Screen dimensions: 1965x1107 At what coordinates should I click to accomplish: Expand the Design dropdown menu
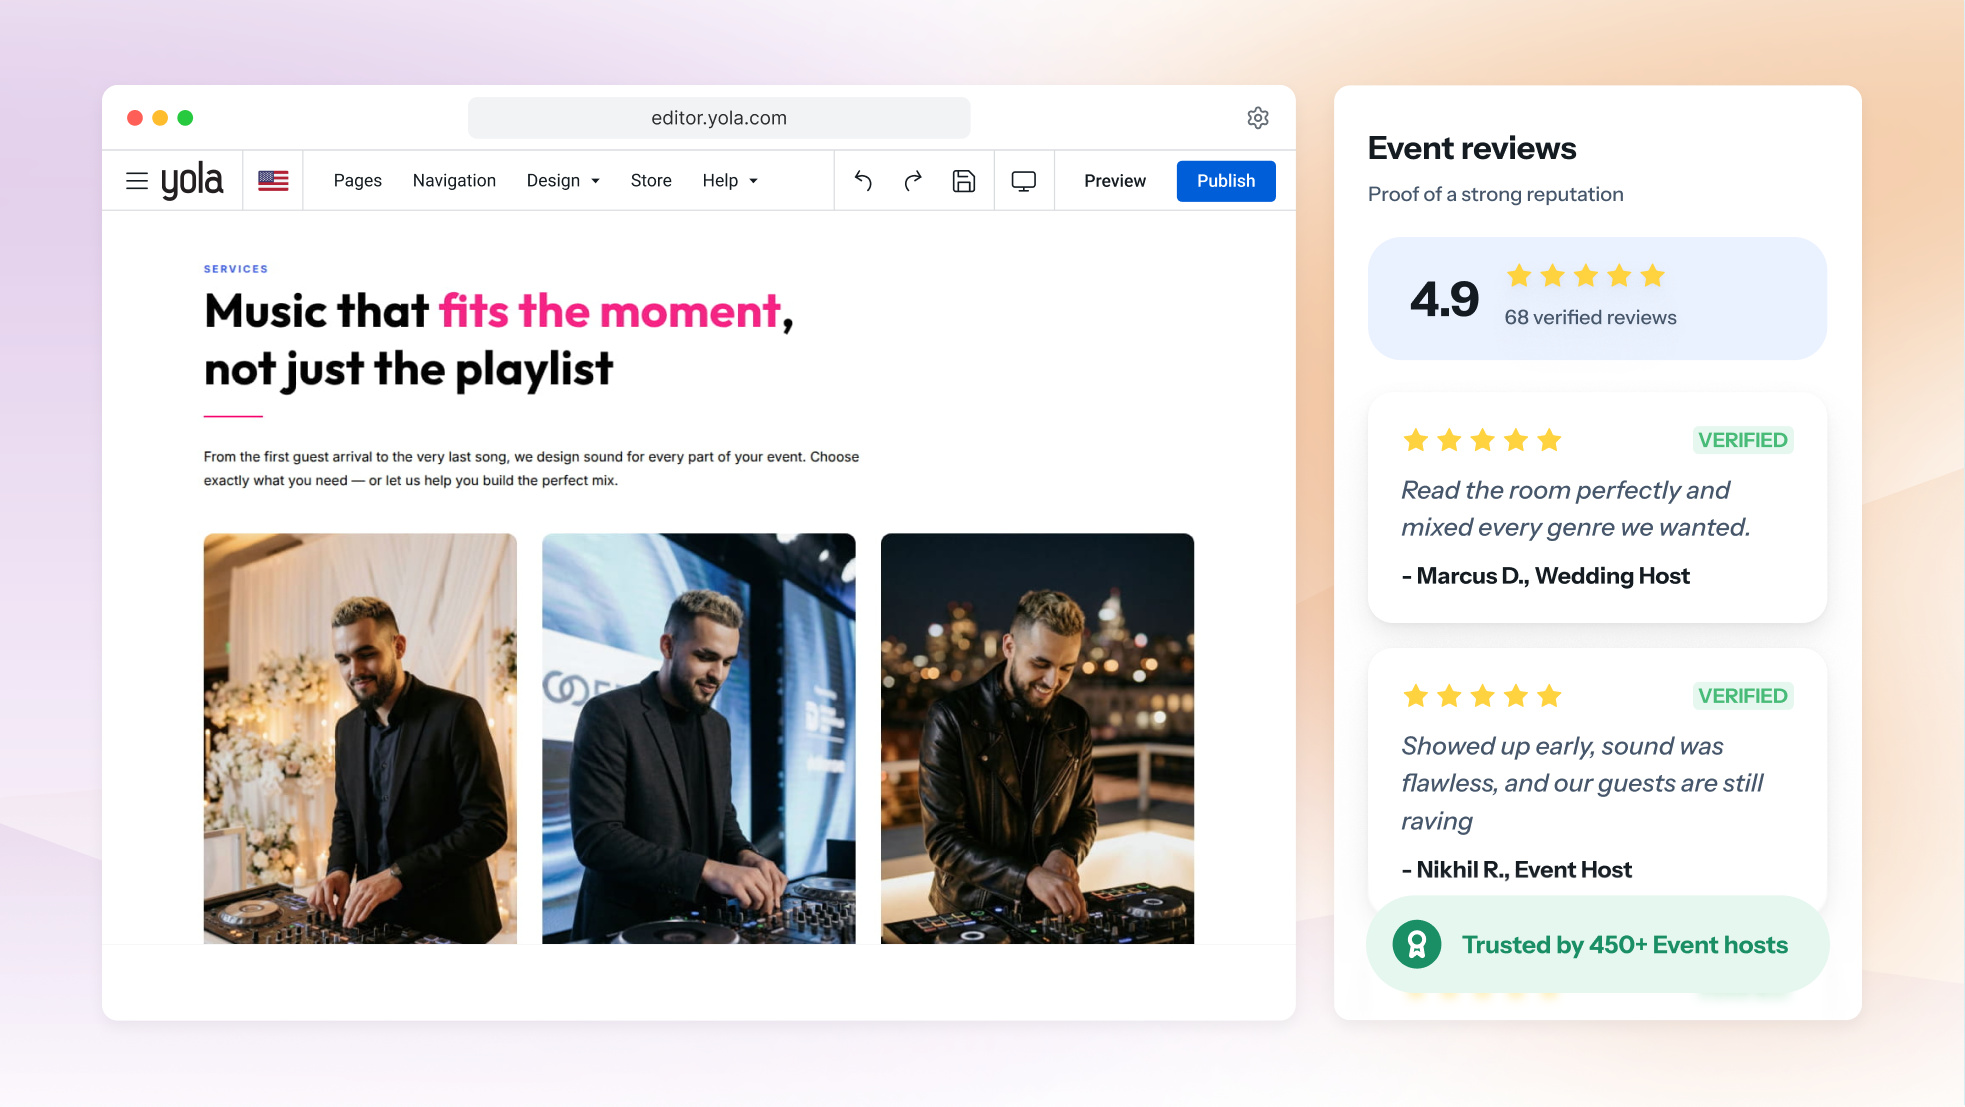pyautogui.click(x=563, y=181)
